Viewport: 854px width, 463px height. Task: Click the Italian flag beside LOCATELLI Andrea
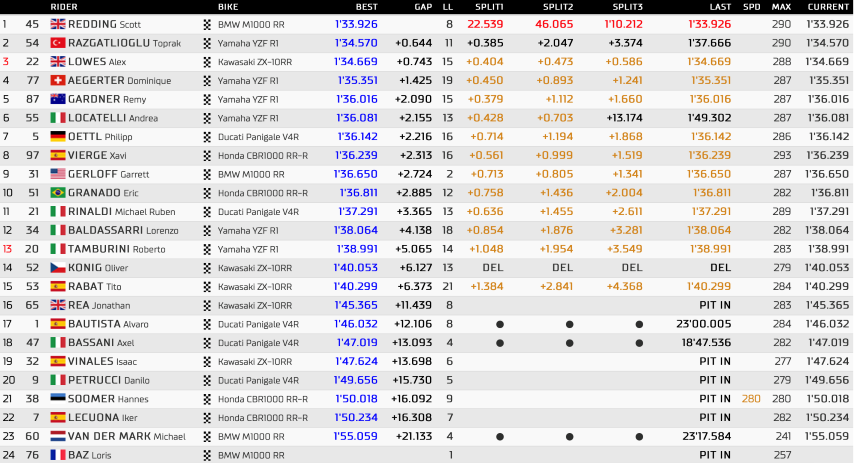[x=58, y=118]
